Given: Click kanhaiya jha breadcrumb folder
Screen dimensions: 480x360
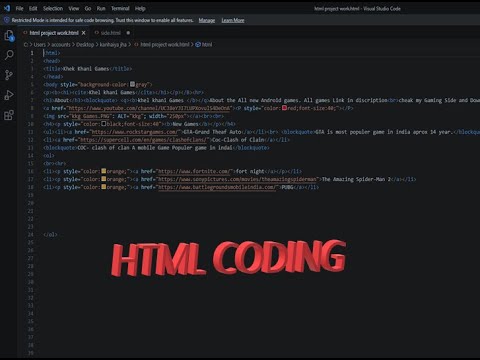Looking at the screenshot, I should pyautogui.click(x=113, y=44).
